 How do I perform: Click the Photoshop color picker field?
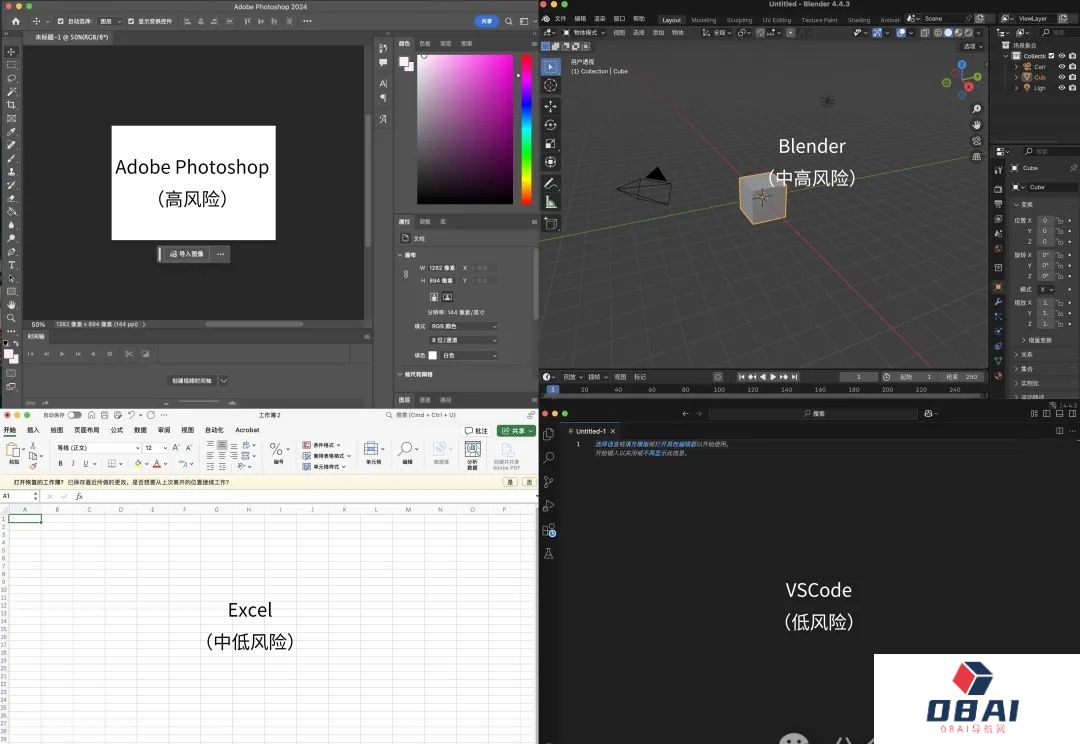pyautogui.click(x=465, y=130)
